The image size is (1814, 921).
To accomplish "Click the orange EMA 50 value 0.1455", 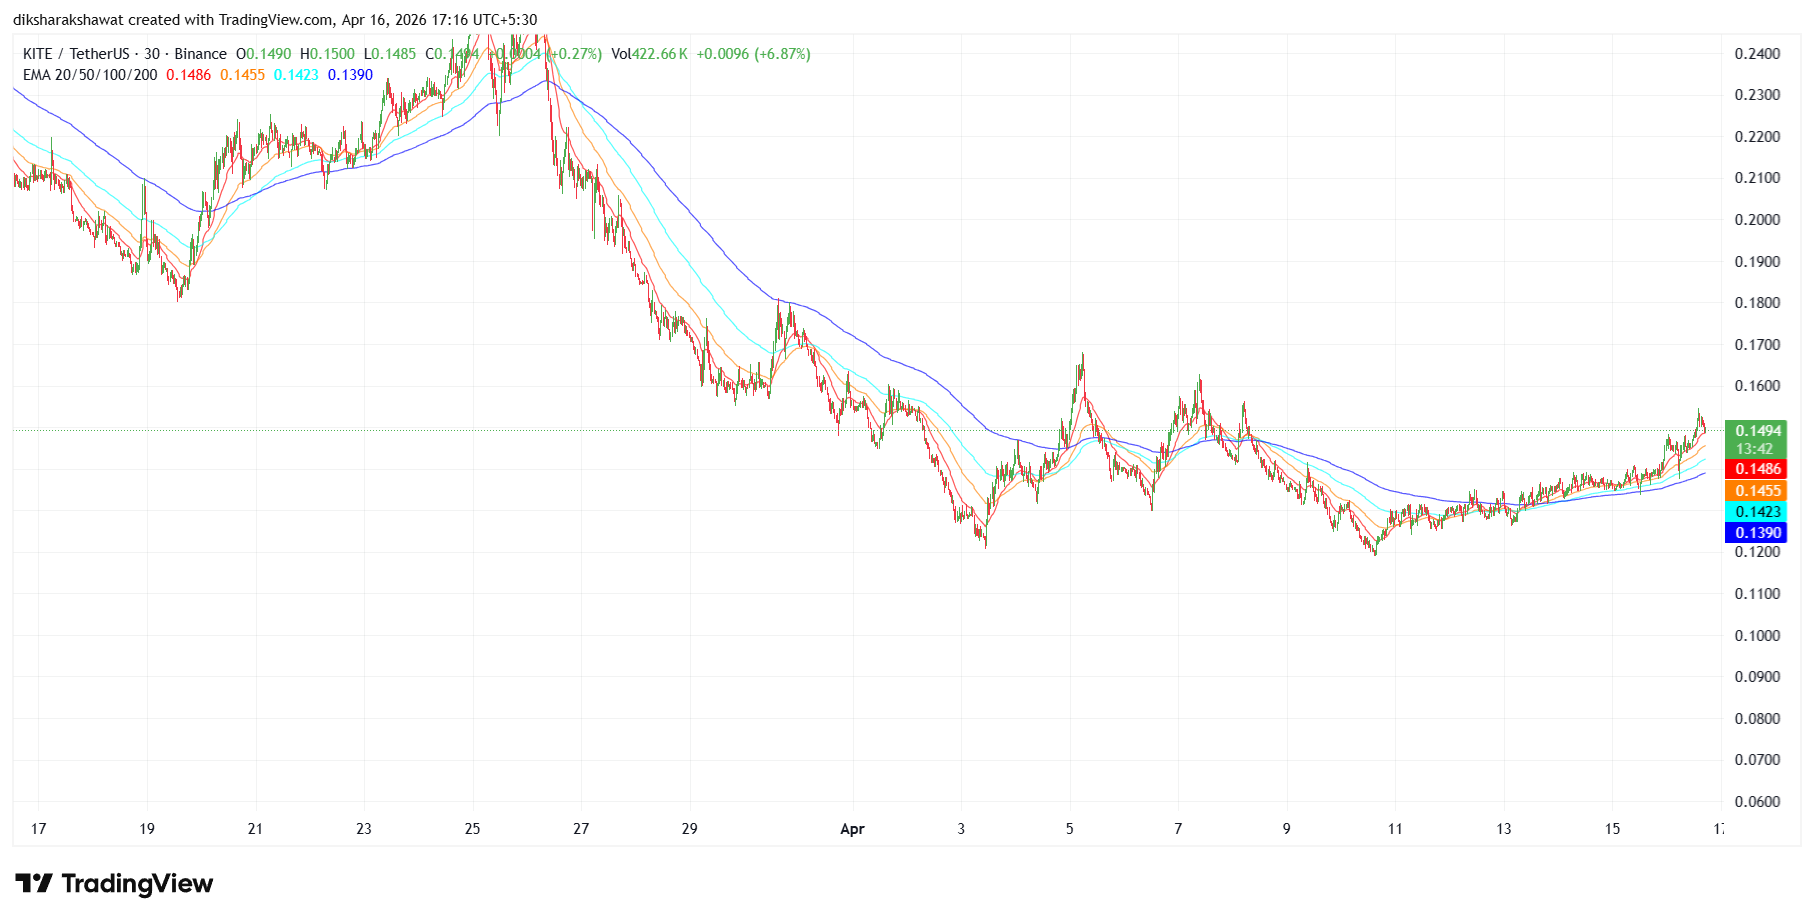I will [x=240, y=74].
